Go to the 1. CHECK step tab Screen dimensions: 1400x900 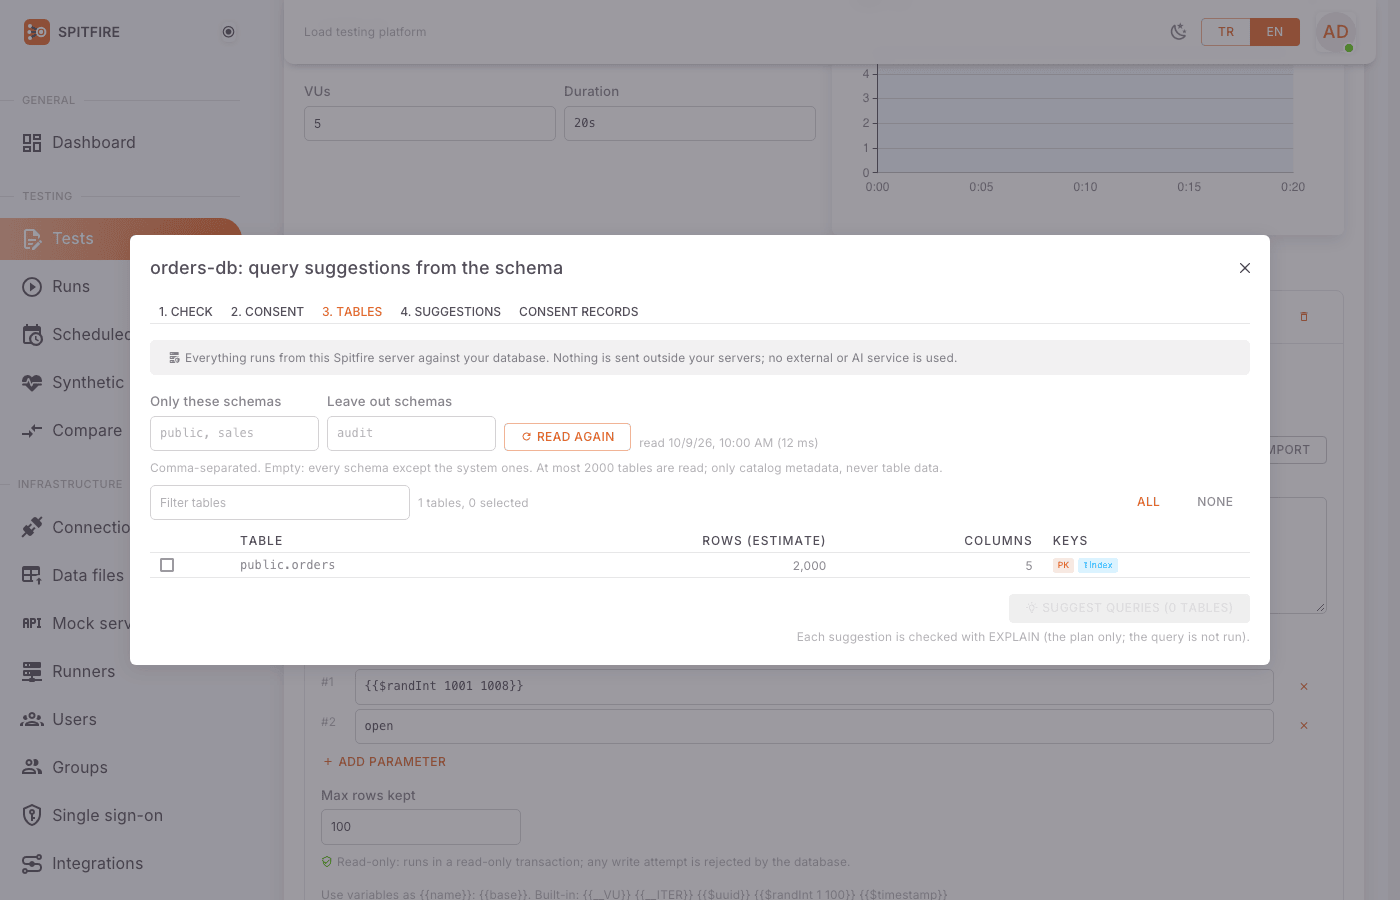point(186,312)
